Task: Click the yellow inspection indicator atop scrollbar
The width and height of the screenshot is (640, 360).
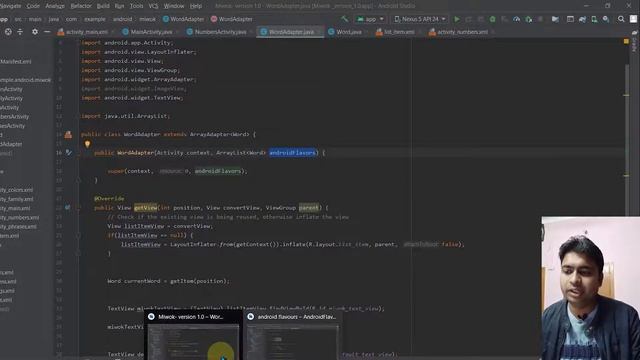Action: coord(626,42)
